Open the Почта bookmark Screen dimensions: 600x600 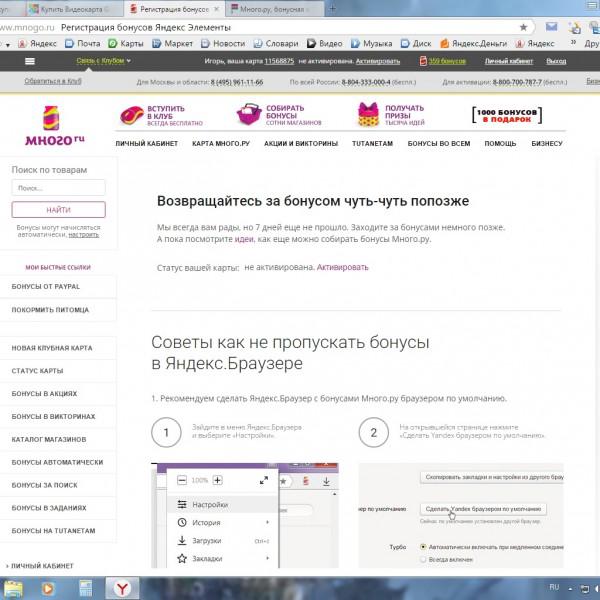82,44
